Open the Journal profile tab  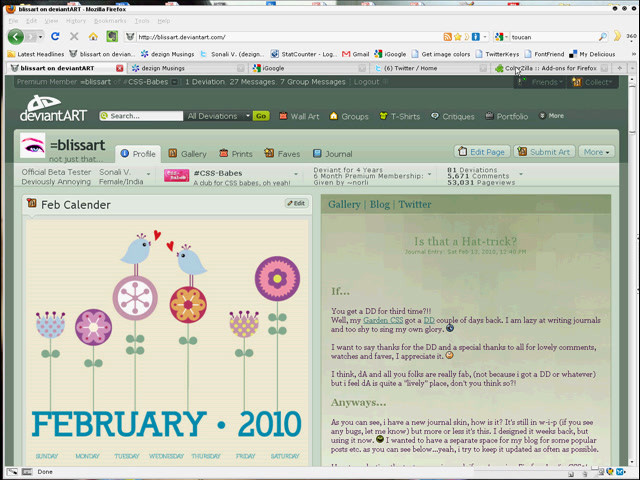[333, 154]
